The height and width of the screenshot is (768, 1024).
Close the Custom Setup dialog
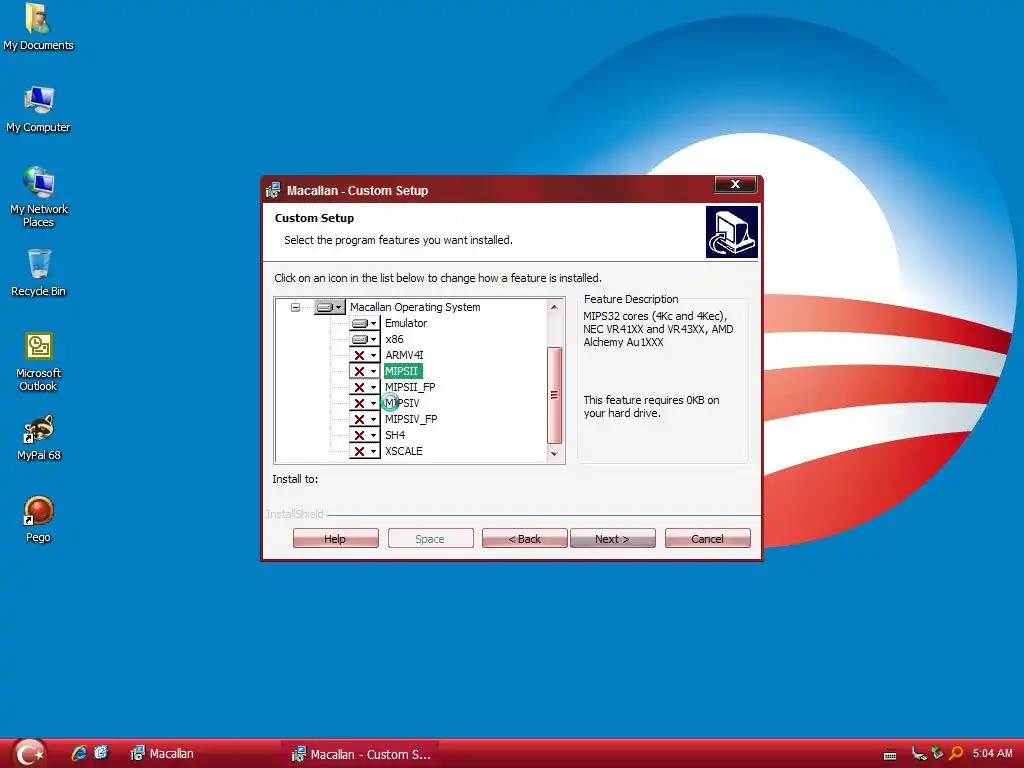click(735, 184)
